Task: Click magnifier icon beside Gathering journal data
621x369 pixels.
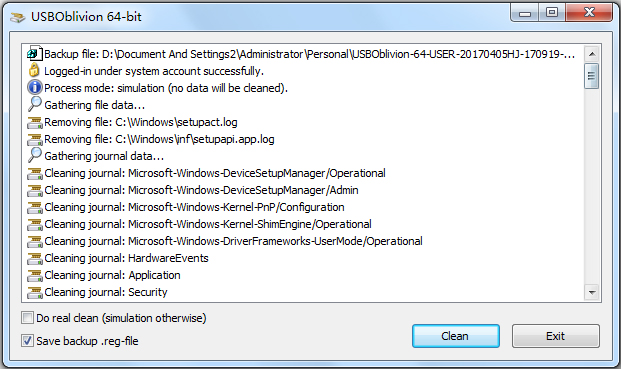Action: click(34, 155)
